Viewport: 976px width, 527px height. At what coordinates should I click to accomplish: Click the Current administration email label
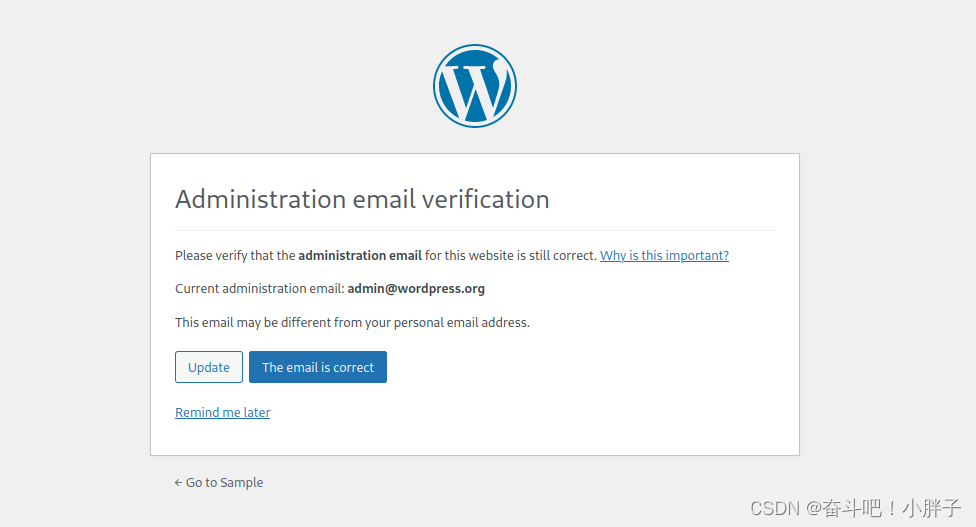coord(260,289)
